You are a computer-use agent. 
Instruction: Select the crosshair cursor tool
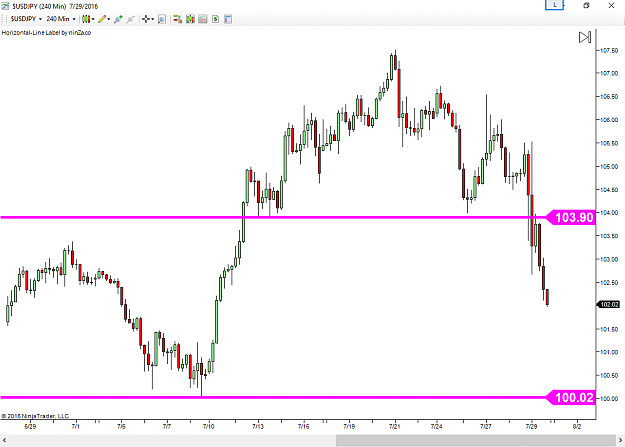click(x=146, y=19)
